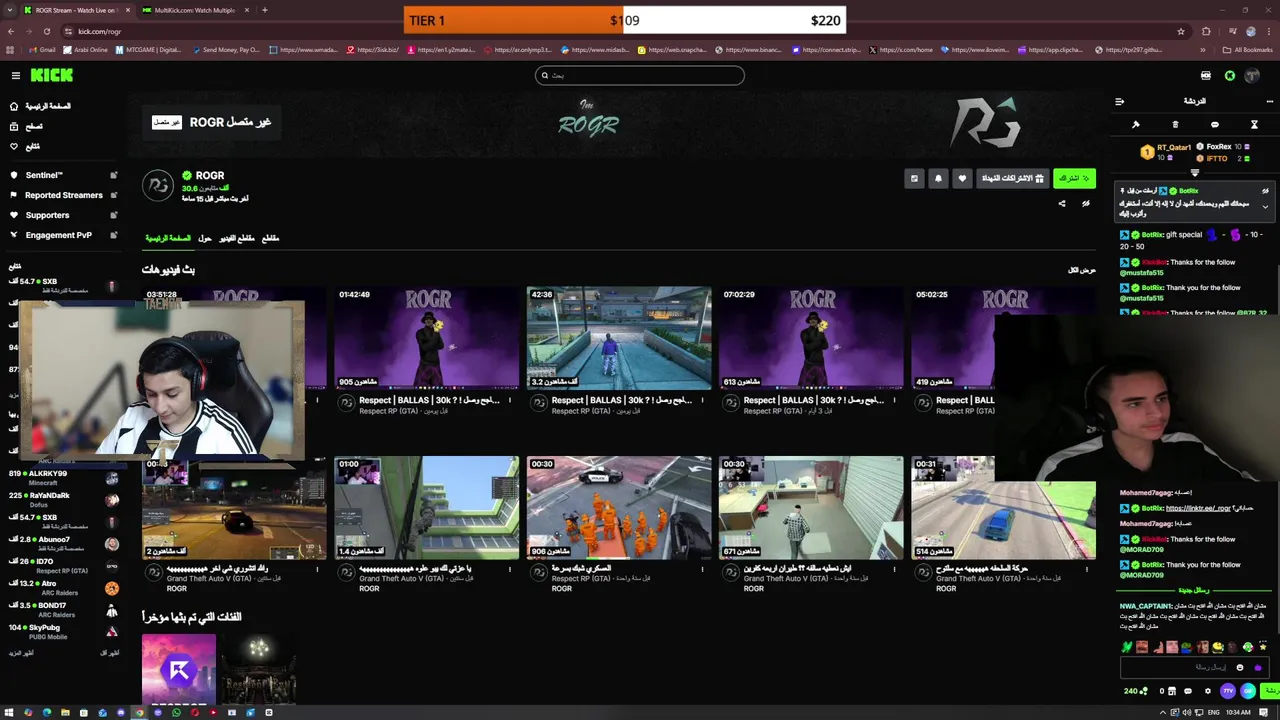Open Engagement PvP in the sidebar
This screenshot has width=1280, height=720.
tap(58, 235)
